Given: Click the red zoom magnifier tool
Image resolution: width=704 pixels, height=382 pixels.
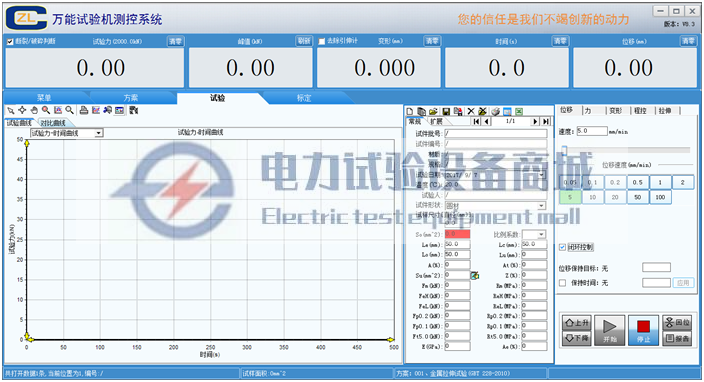Looking at the screenshot, I should 46,110.
